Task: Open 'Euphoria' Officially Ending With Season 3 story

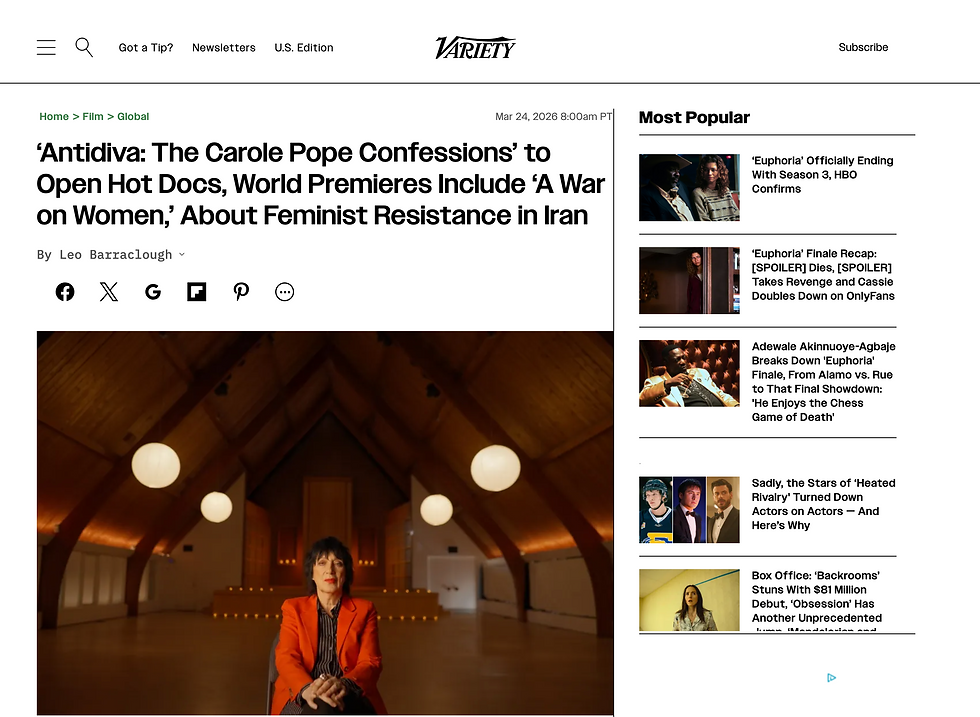Action: [x=822, y=174]
